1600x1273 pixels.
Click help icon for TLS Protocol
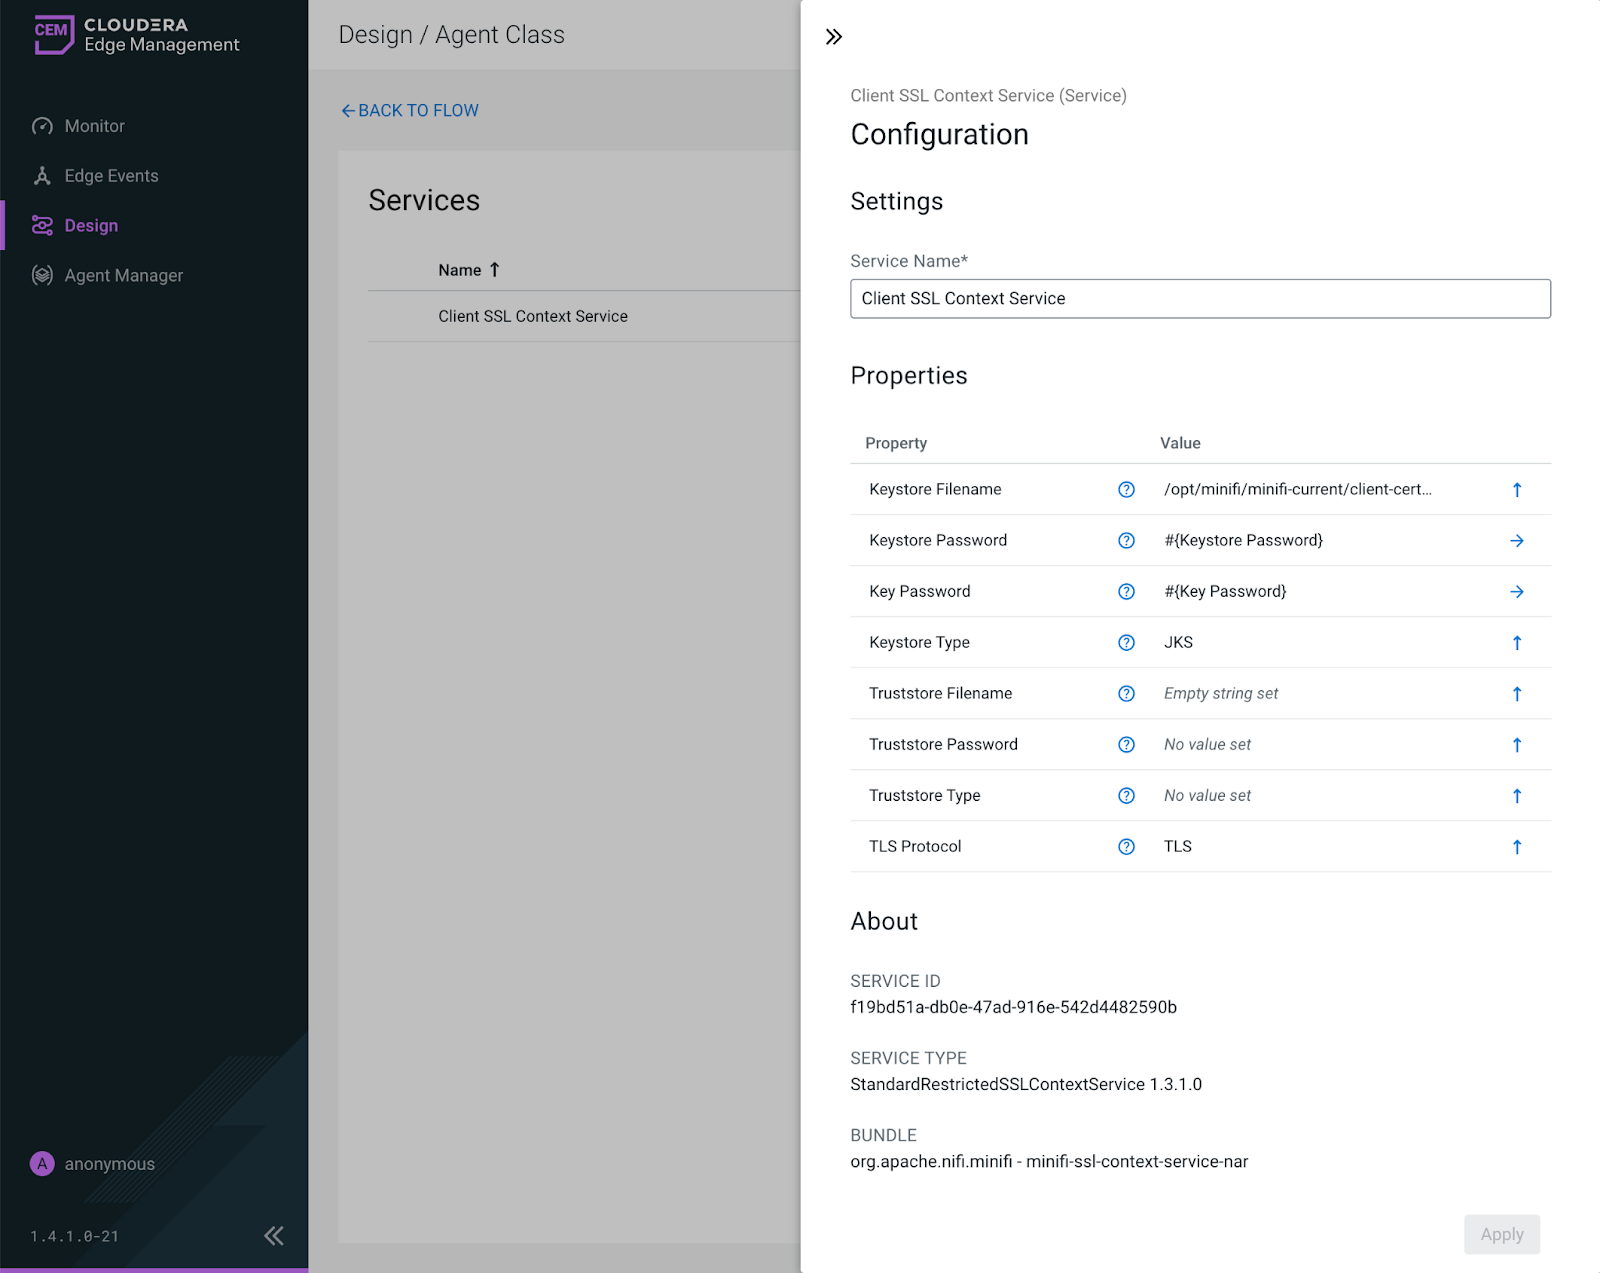pyautogui.click(x=1126, y=846)
